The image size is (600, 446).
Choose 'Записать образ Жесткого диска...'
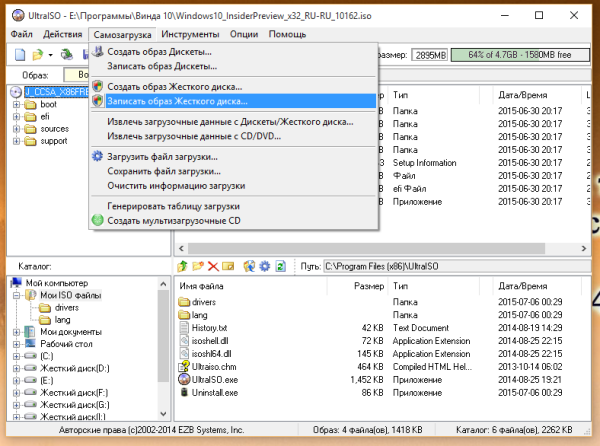pos(233,101)
